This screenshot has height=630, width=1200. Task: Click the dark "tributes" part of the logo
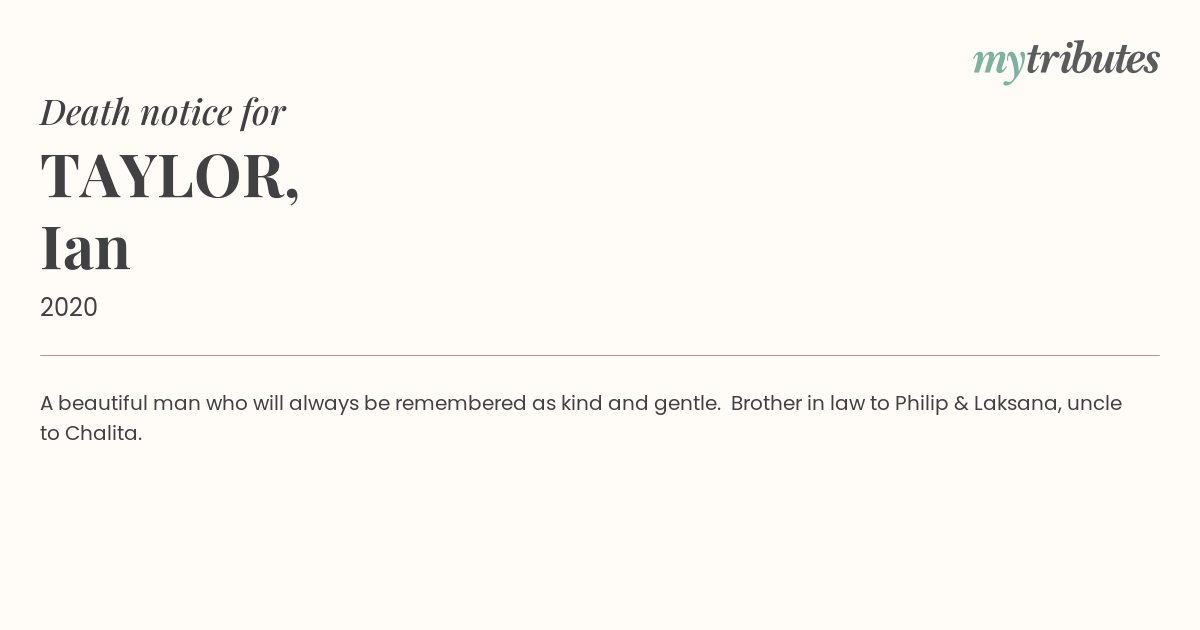(1093, 59)
